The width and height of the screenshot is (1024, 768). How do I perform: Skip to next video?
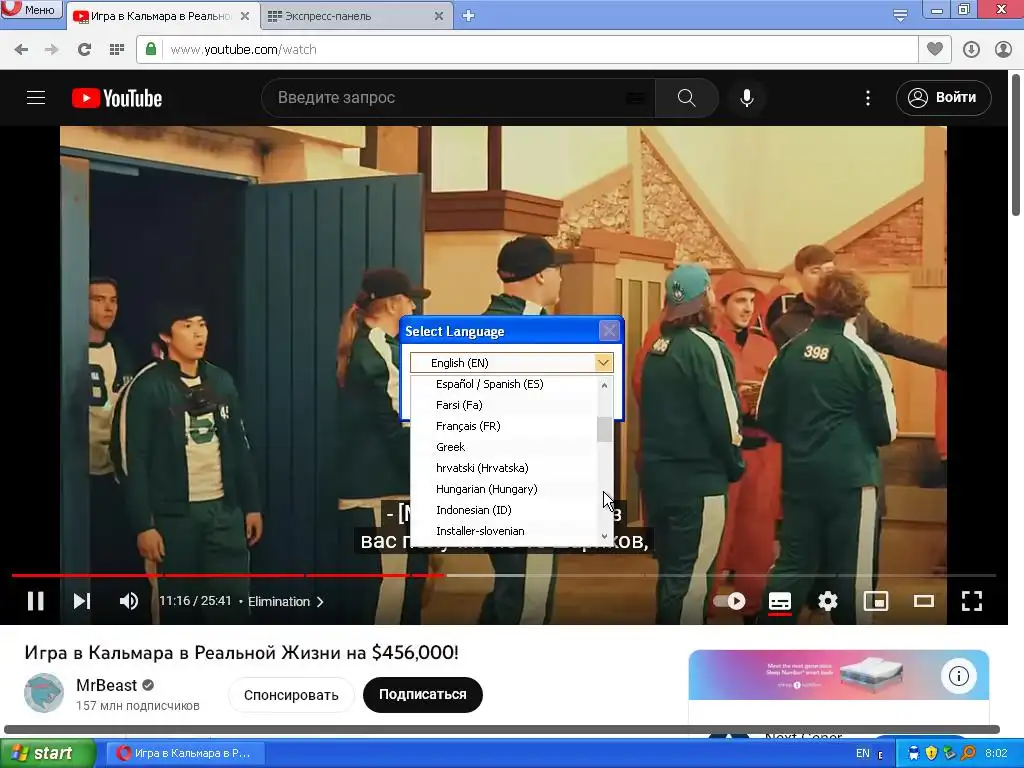[x=82, y=601]
